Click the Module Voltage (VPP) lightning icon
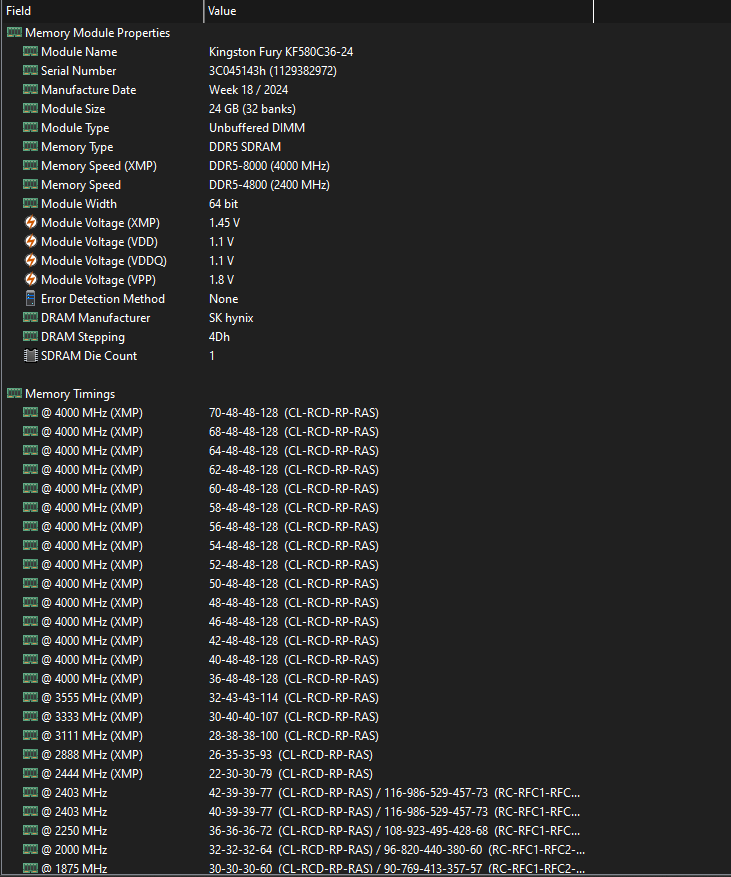This screenshot has width=731, height=877. [x=31, y=280]
